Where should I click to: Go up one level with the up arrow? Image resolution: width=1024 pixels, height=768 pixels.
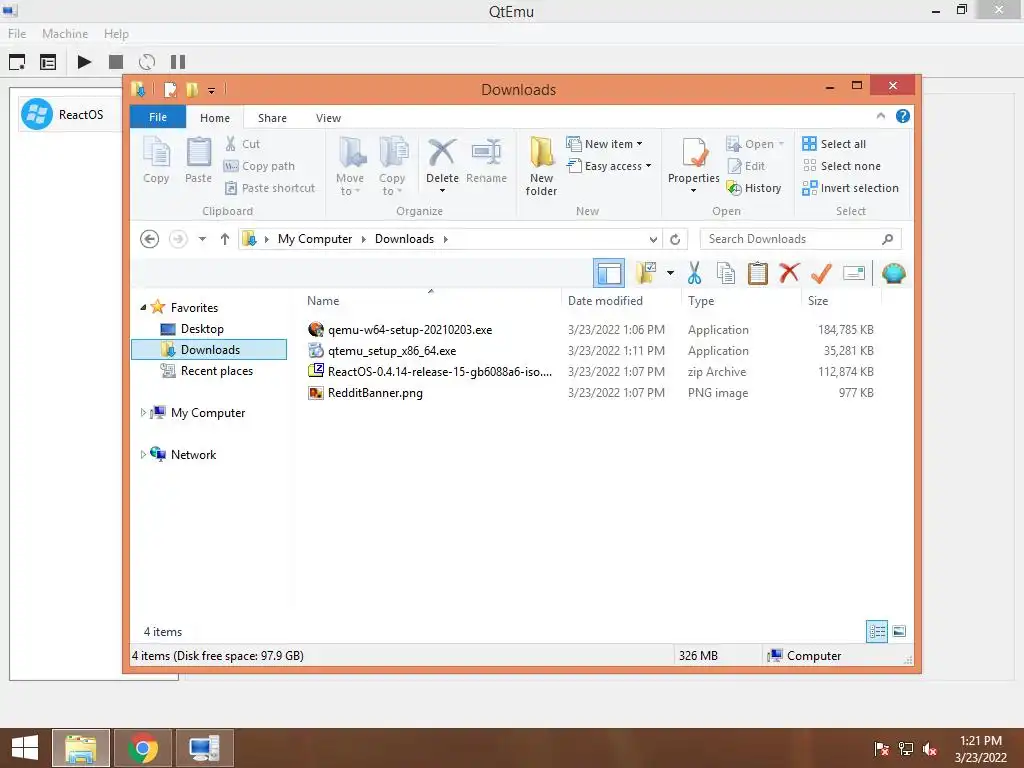(x=225, y=239)
